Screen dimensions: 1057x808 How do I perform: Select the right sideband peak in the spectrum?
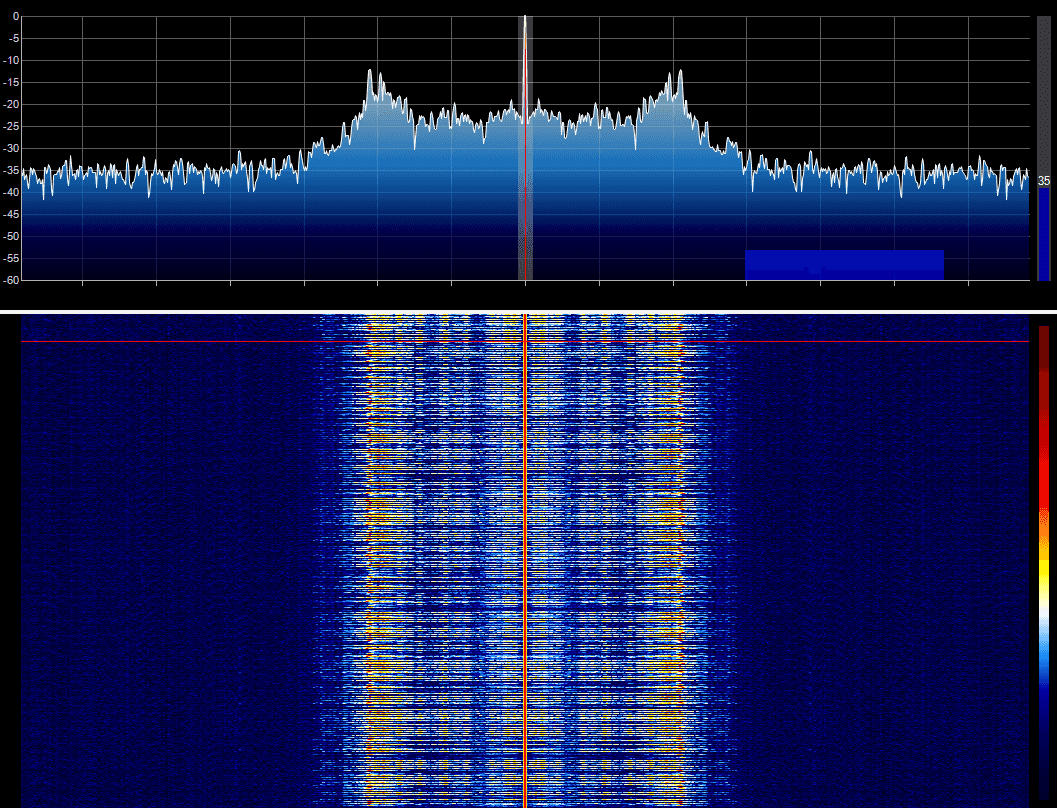[680, 75]
